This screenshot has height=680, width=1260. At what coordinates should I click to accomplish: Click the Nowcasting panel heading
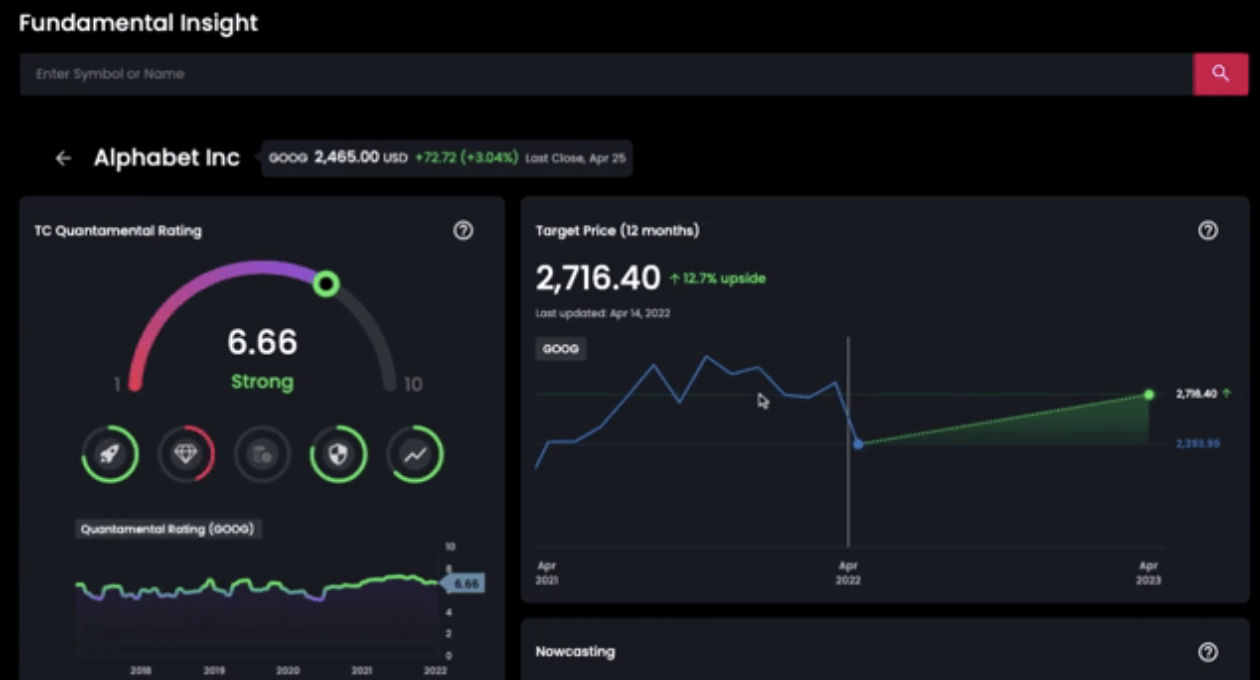click(x=575, y=652)
